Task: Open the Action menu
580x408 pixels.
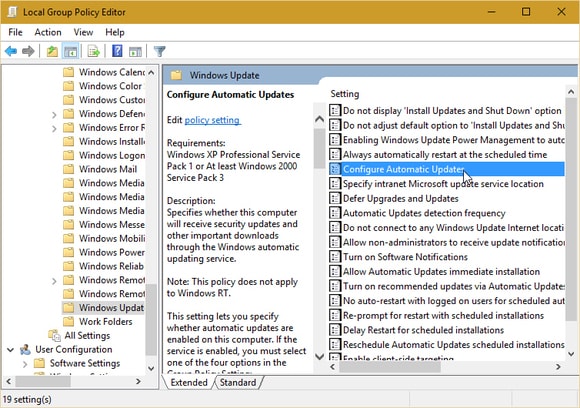Action: pyautogui.click(x=48, y=32)
